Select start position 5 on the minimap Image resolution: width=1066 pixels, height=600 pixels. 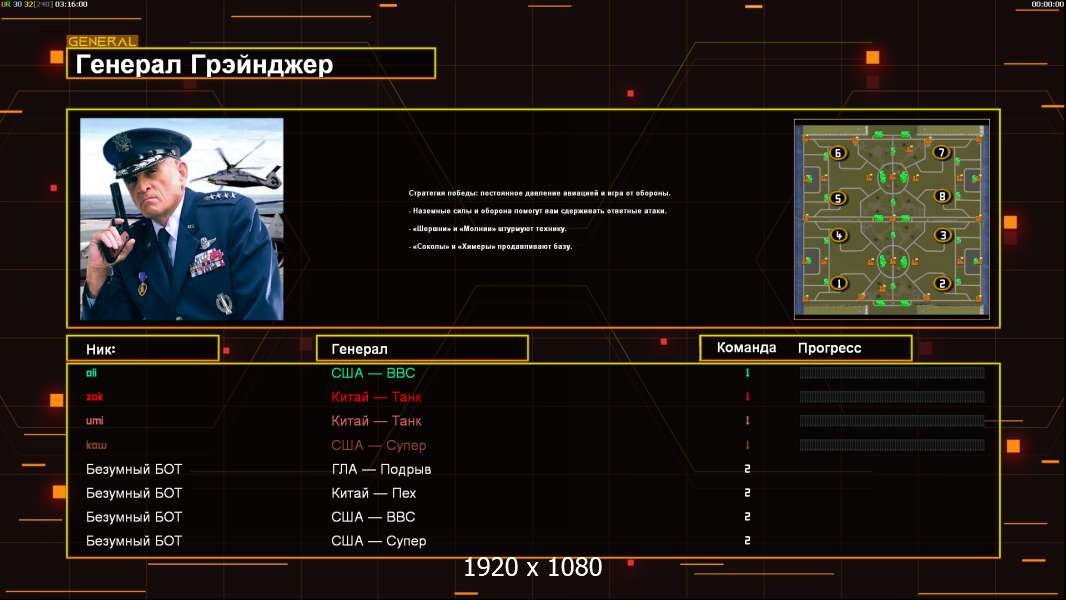point(838,198)
